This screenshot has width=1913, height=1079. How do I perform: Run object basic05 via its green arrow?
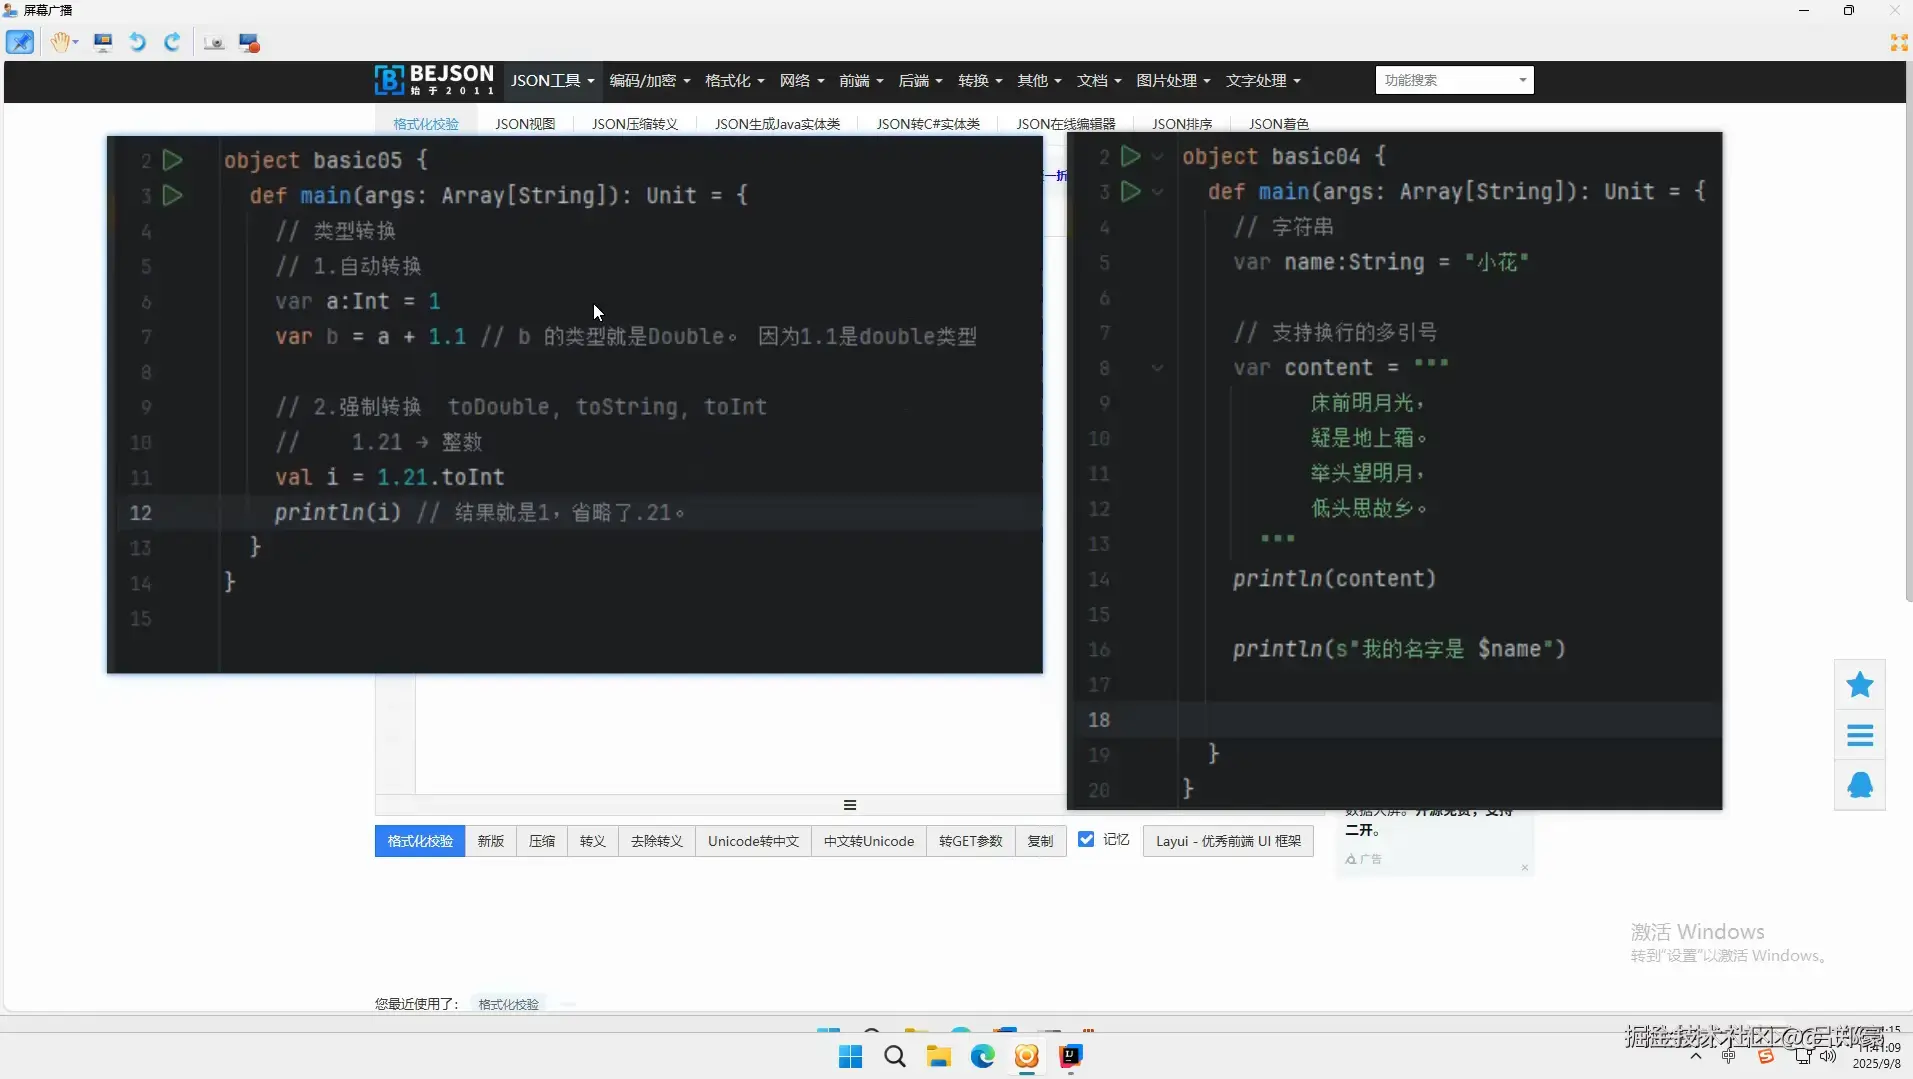(x=172, y=160)
